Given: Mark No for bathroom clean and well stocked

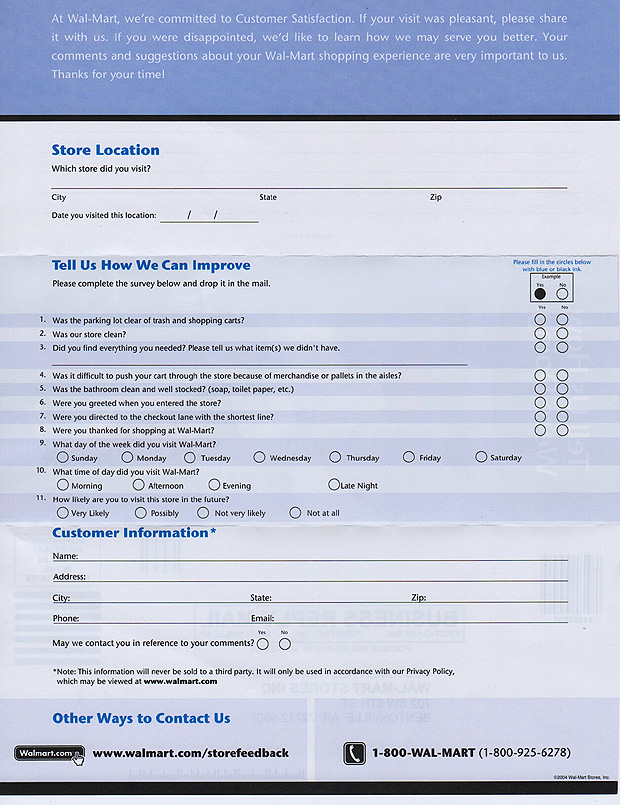Looking at the screenshot, I should coord(563,389).
